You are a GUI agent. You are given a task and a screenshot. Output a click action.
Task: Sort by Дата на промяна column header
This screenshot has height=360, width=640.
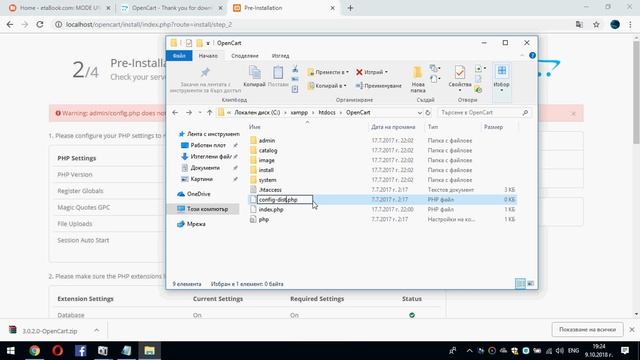point(393,127)
